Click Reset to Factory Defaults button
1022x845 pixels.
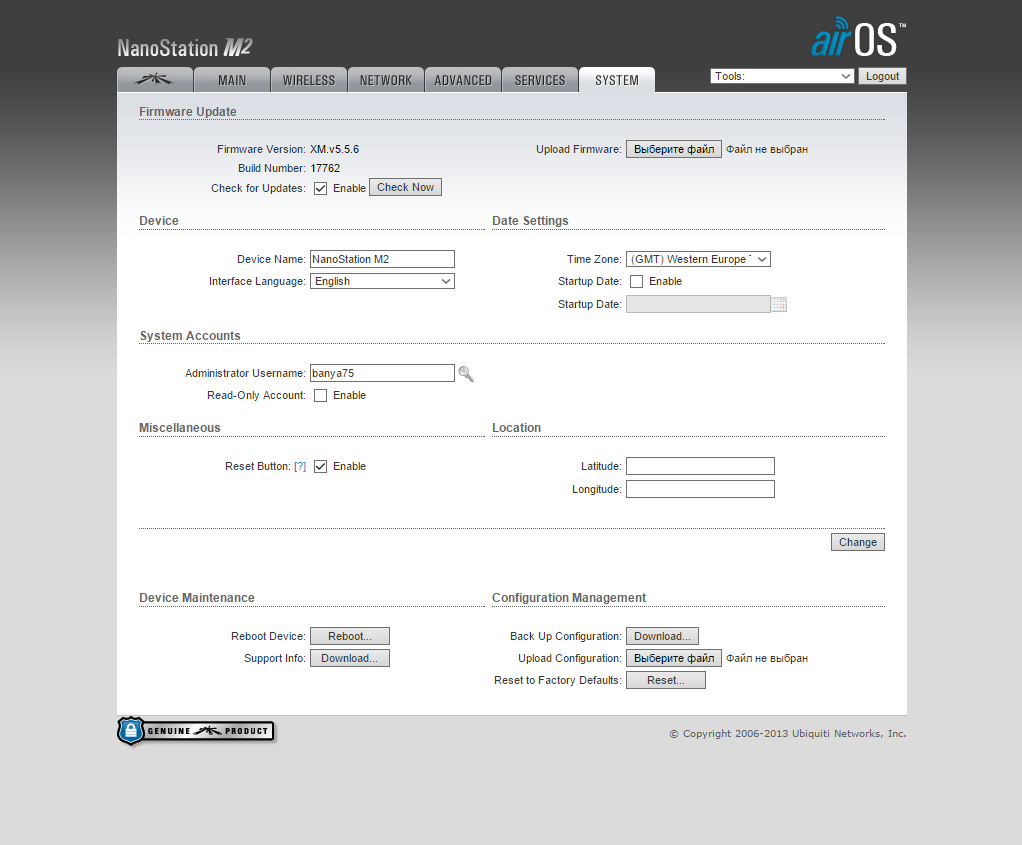click(665, 681)
